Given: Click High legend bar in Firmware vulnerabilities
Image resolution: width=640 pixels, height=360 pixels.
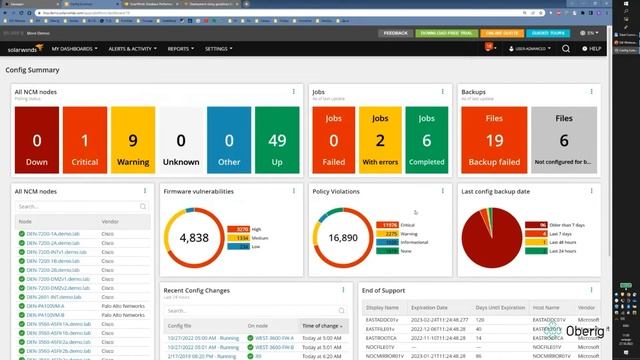Looking at the screenshot, I should click(x=238, y=229).
